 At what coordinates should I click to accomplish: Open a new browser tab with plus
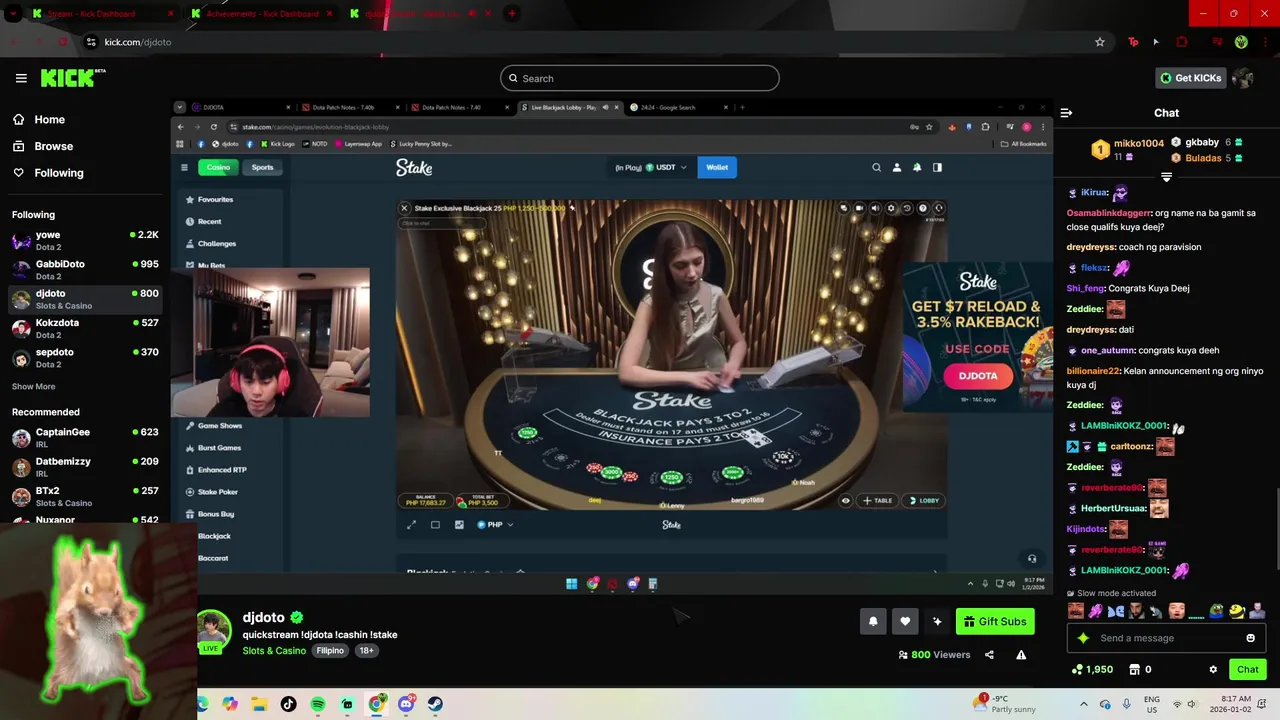coord(512,14)
